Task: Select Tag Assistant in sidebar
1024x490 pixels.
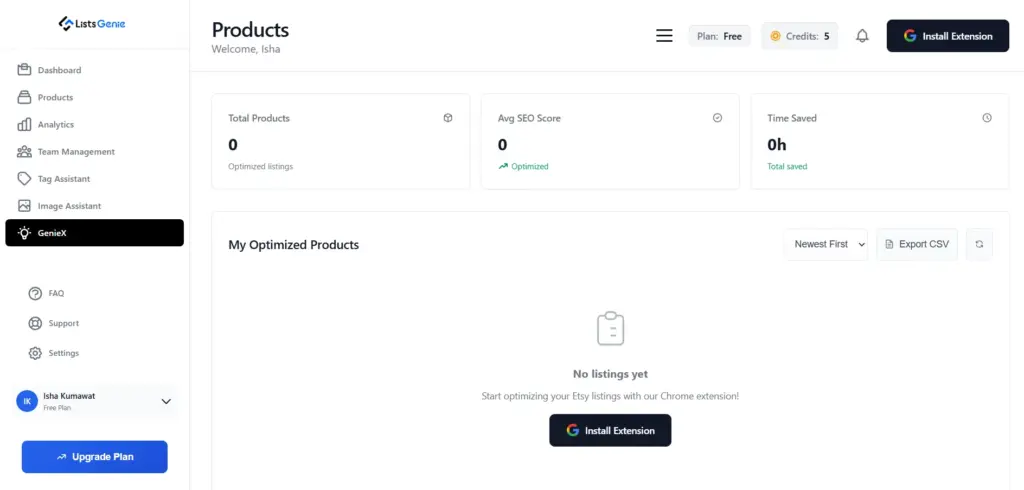Action: coord(95,178)
